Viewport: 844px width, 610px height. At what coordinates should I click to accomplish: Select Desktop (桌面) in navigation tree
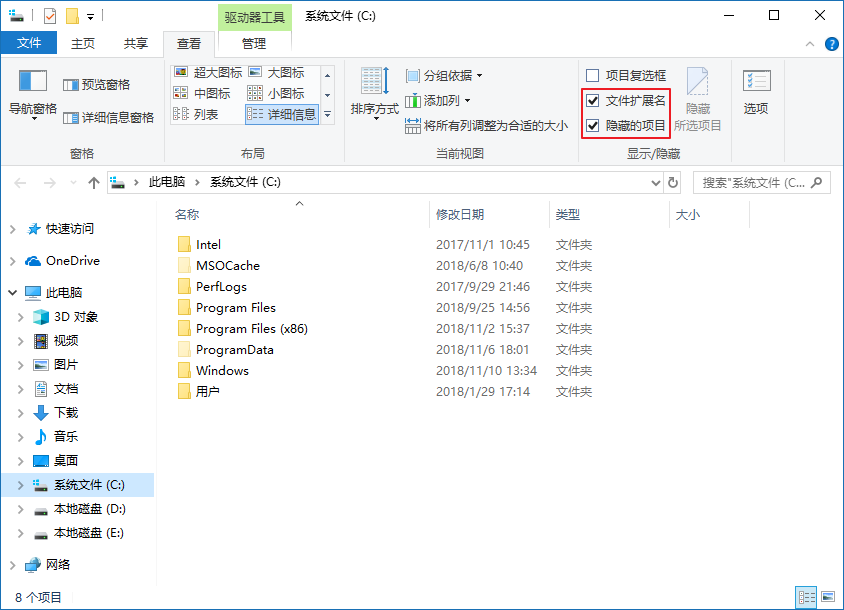[66, 461]
